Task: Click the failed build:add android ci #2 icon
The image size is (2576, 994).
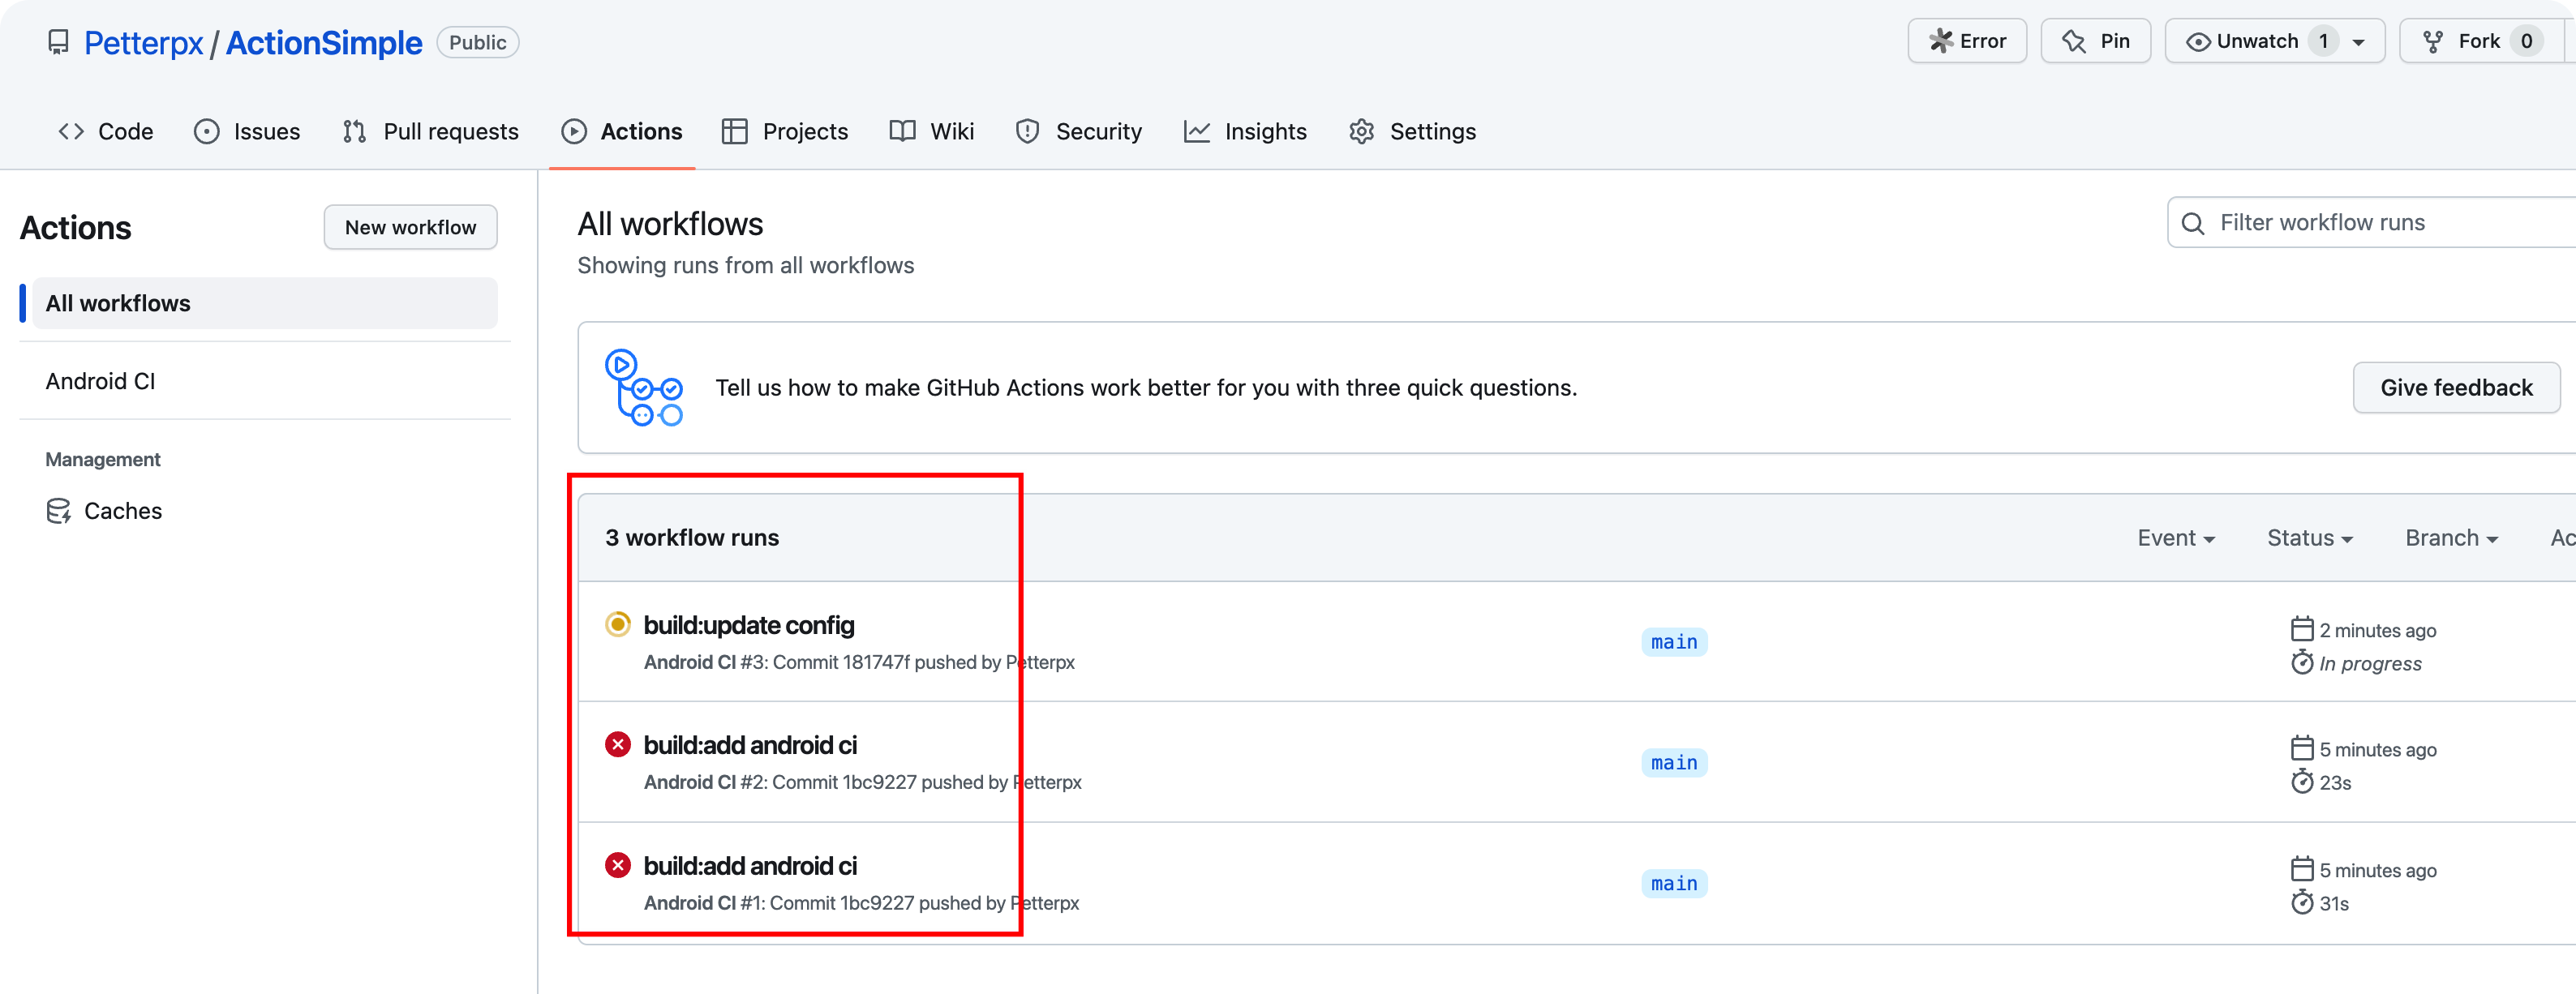Action: click(x=618, y=744)
